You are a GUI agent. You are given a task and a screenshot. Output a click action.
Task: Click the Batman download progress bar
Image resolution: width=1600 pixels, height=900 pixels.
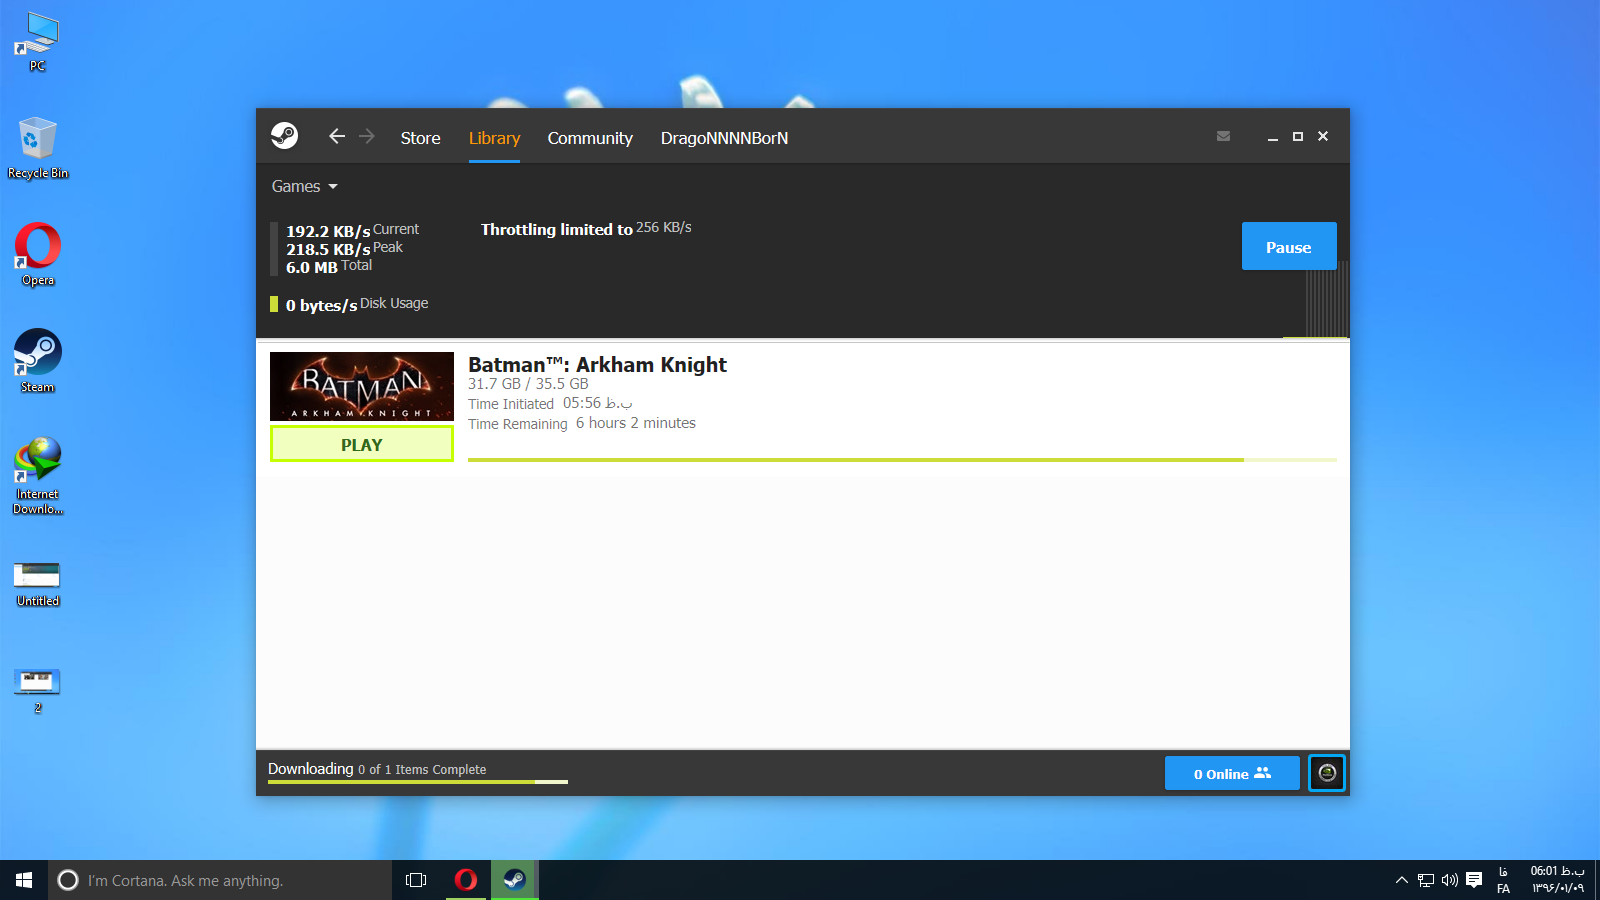click(x=901, y=460)
